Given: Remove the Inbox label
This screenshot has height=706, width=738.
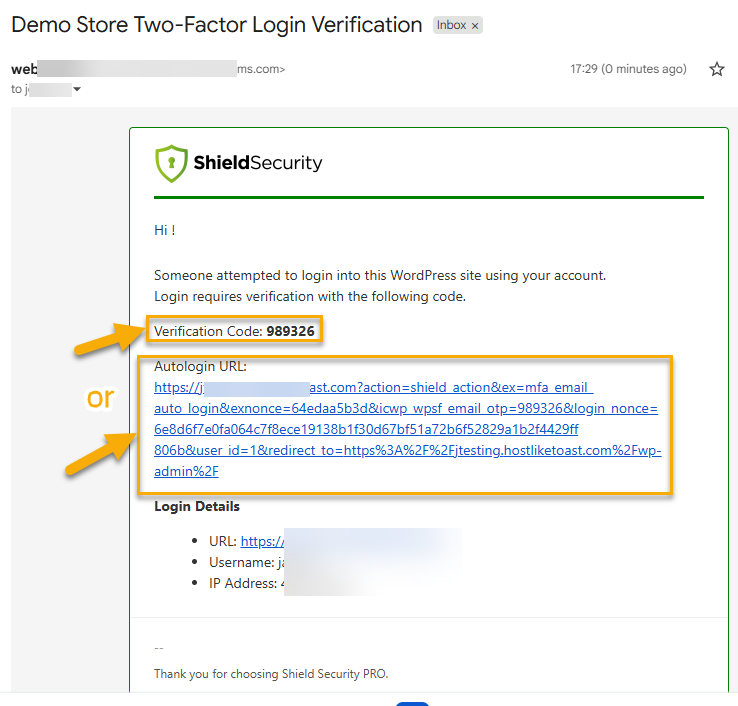Looking at the screenshot, I should click(x=475, y=26).
